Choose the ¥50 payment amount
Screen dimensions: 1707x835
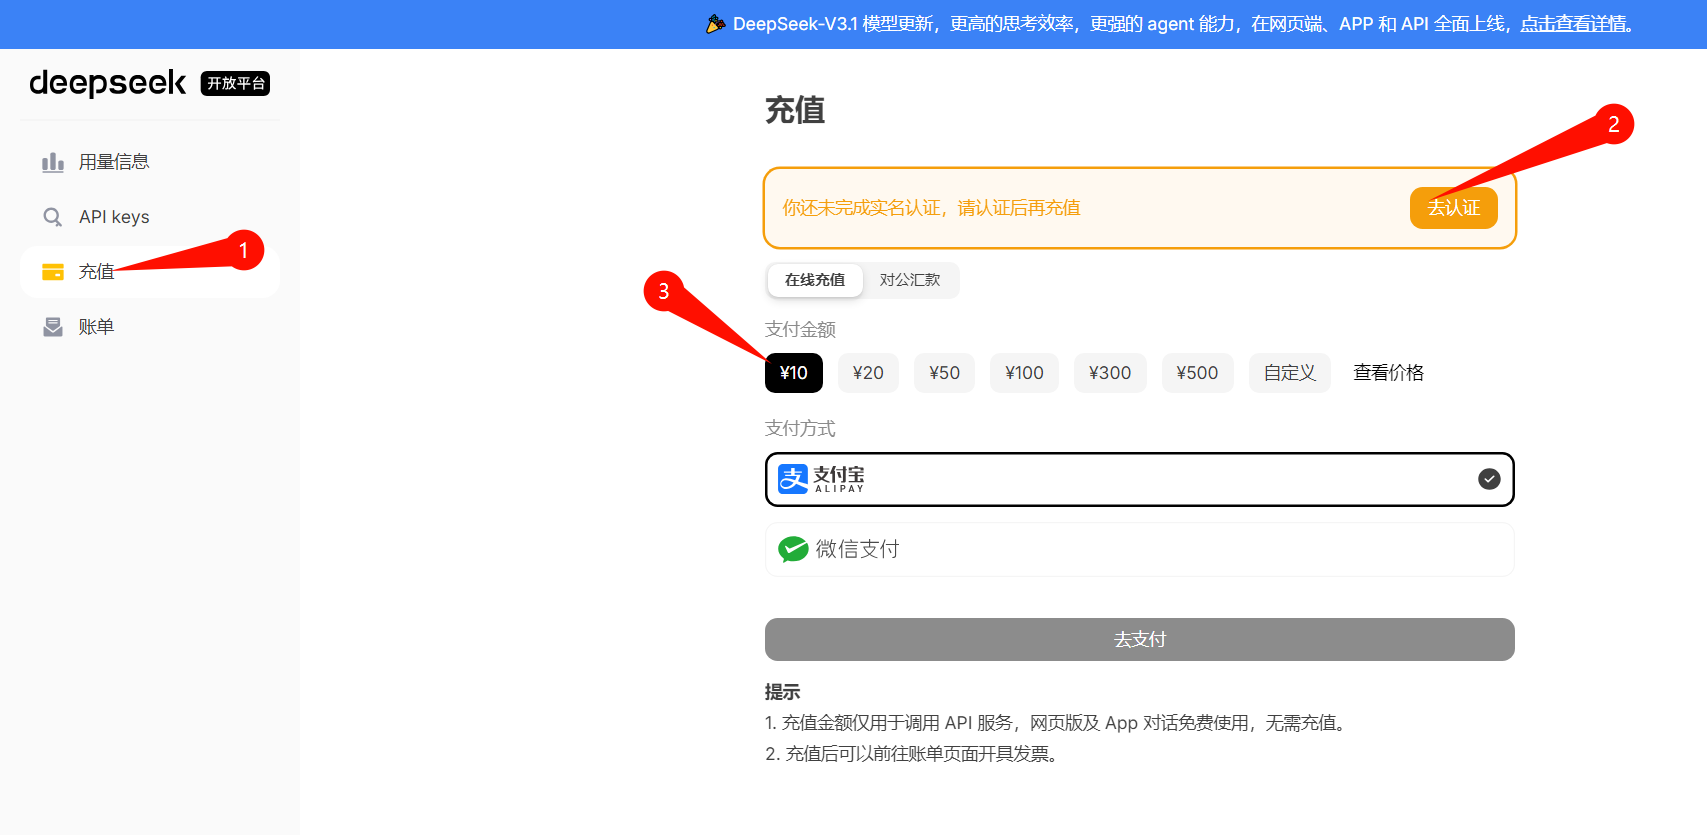944,373
